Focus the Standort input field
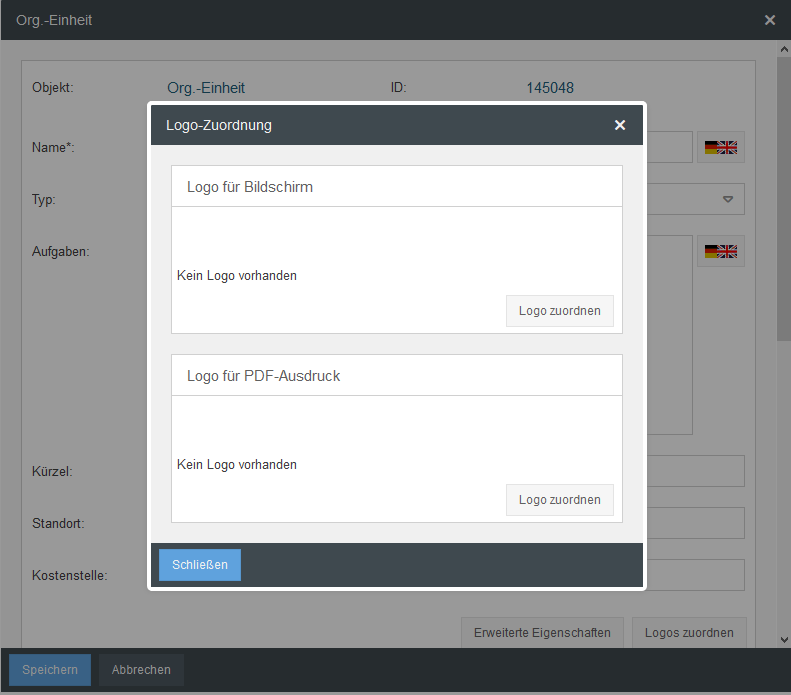Screen dimensions: 791x695 tap(695, 523)
